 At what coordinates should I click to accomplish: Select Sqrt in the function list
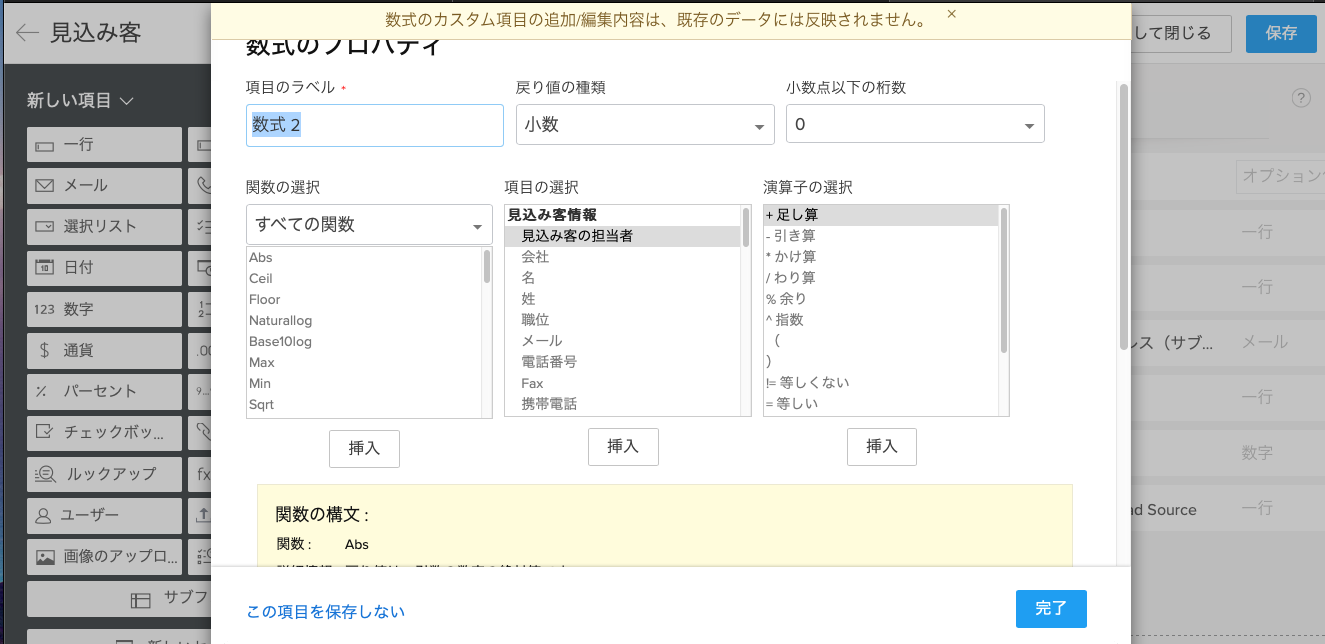coord(262,405)
